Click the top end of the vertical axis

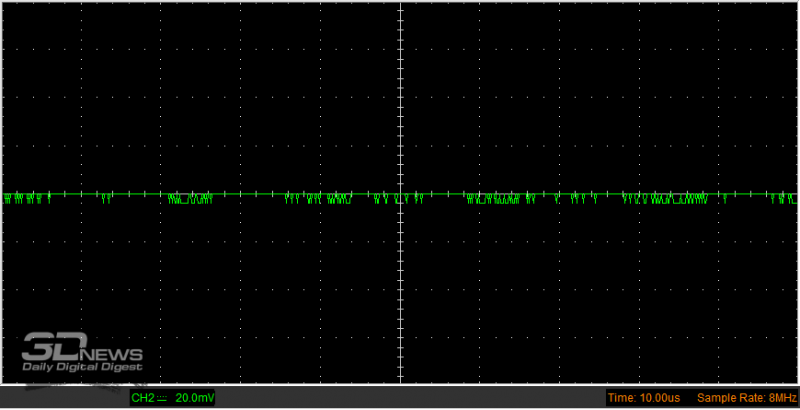(401, 5)
